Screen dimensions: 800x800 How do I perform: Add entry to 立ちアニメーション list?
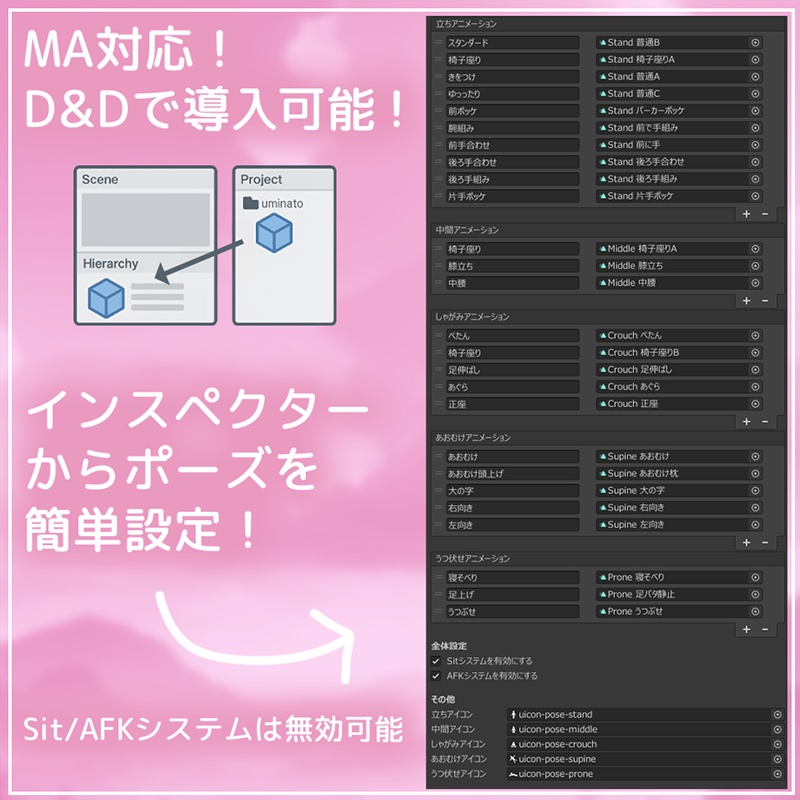[x=746, y=214]
